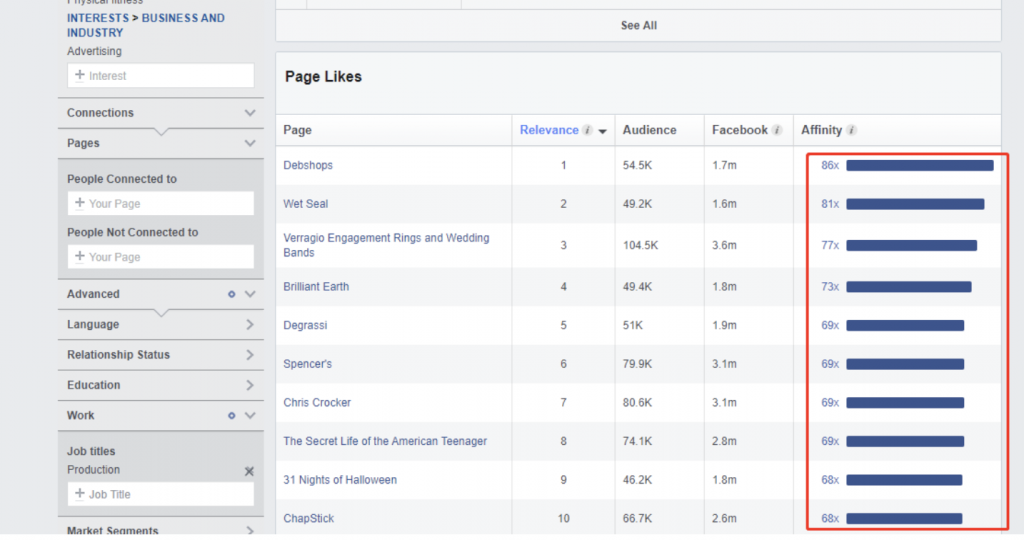Open the Debshops page link
Screen dimensions: 1024x540
[308, 165]
